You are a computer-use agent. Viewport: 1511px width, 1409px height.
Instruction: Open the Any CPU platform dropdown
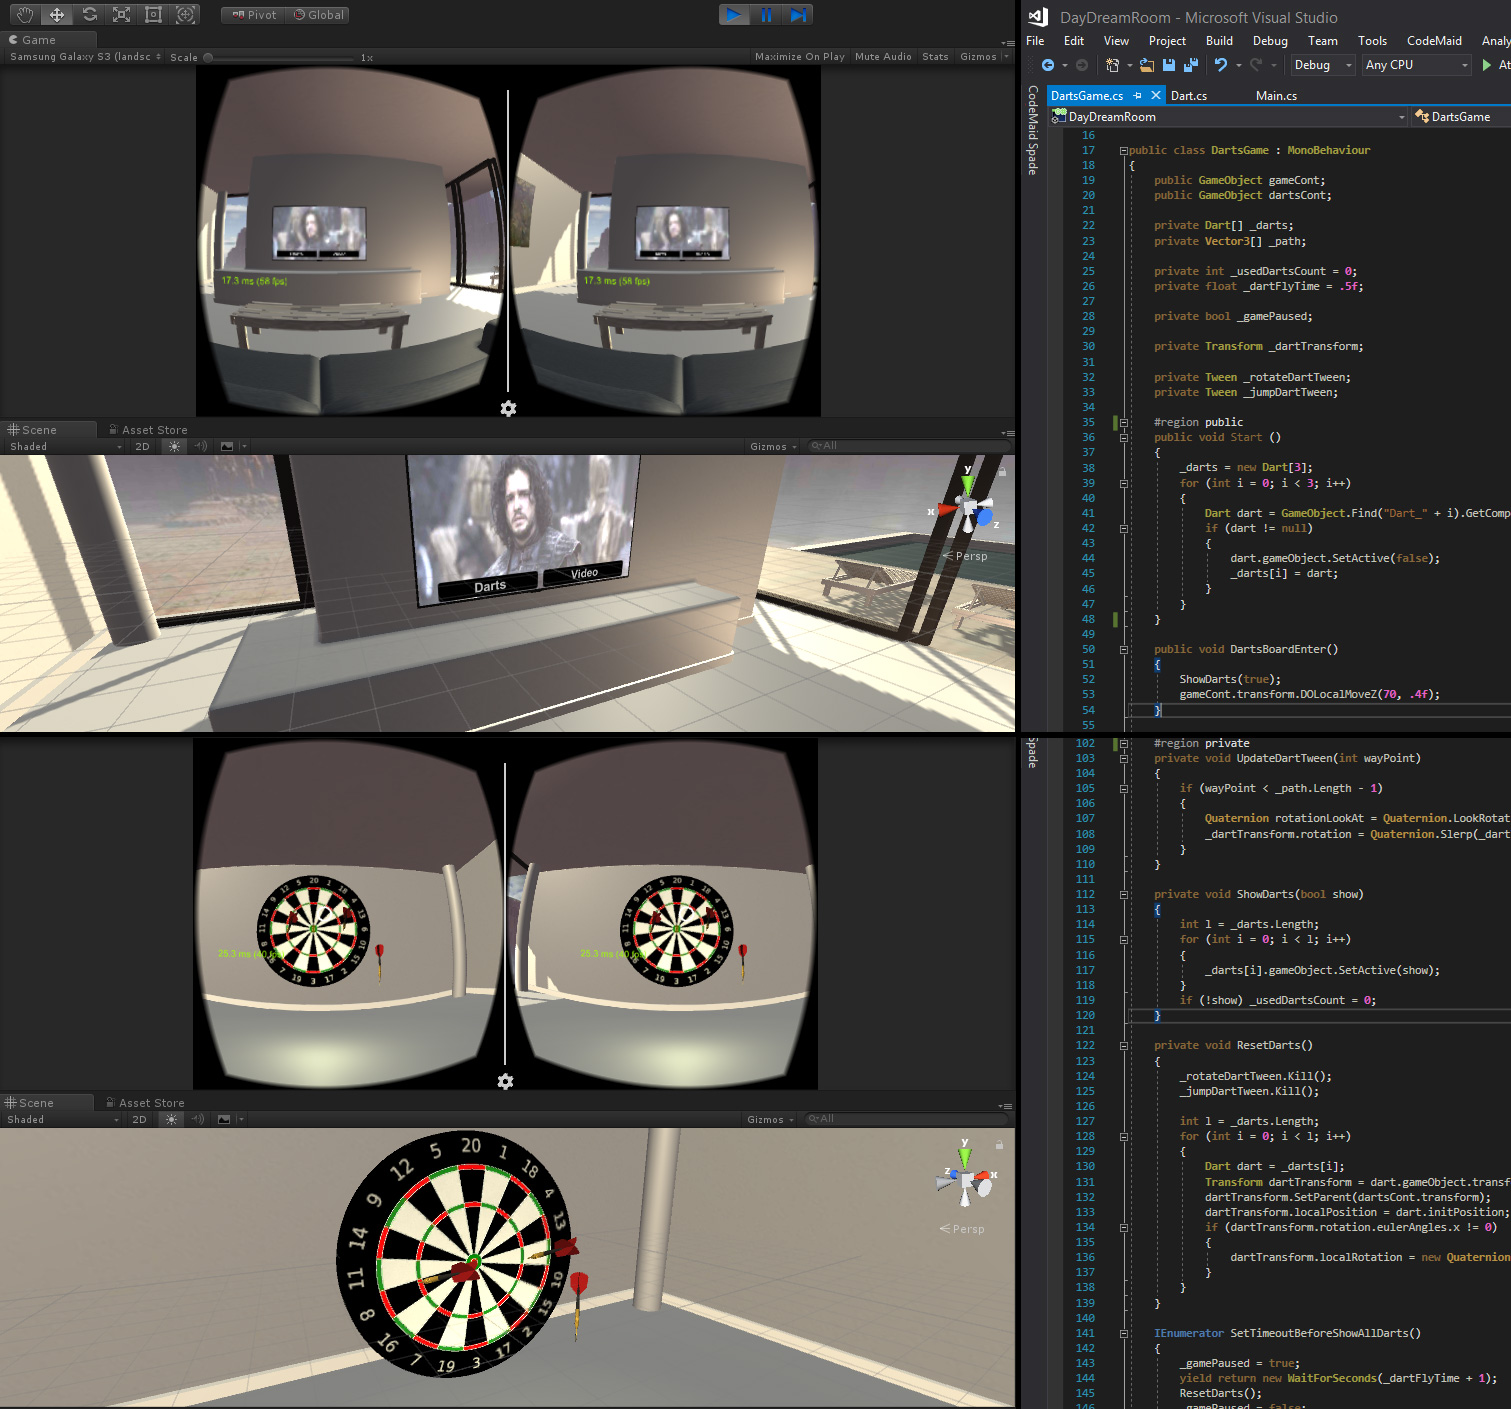tap(1417, 65)
